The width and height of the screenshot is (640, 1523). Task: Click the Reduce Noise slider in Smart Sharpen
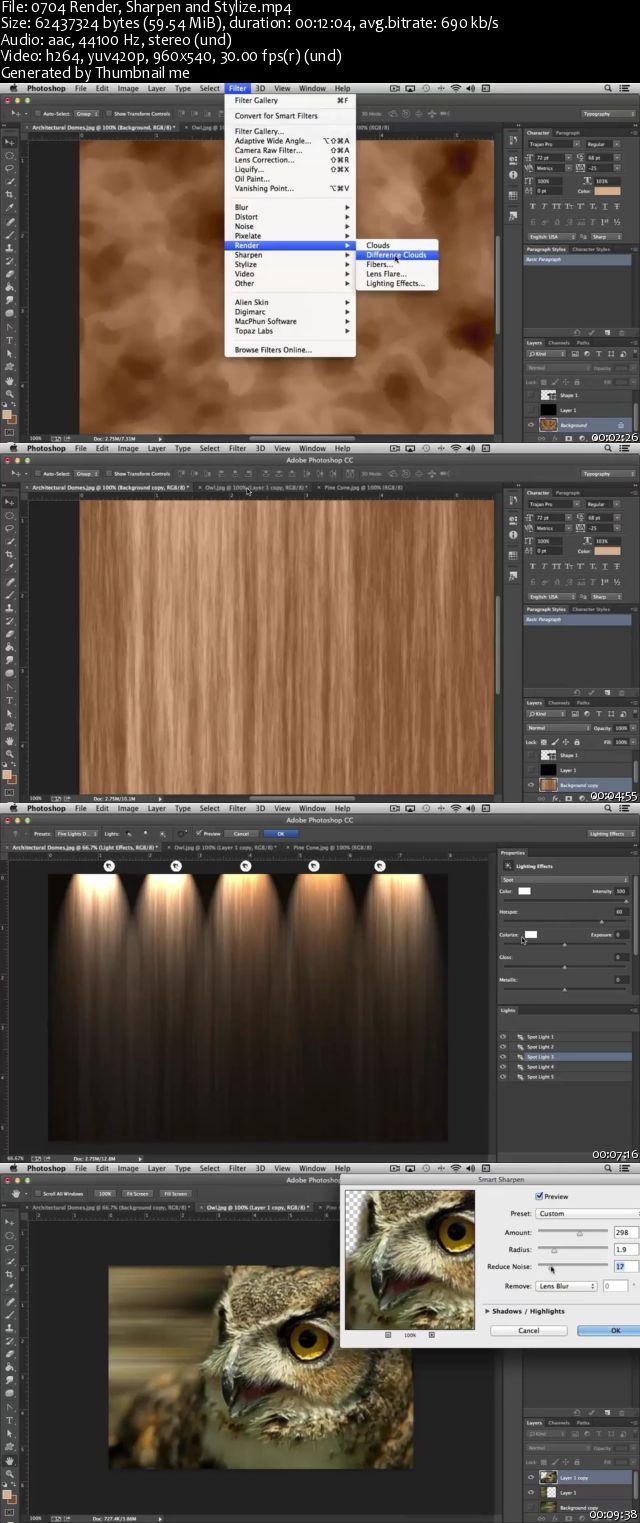[x=573, y=1265]
